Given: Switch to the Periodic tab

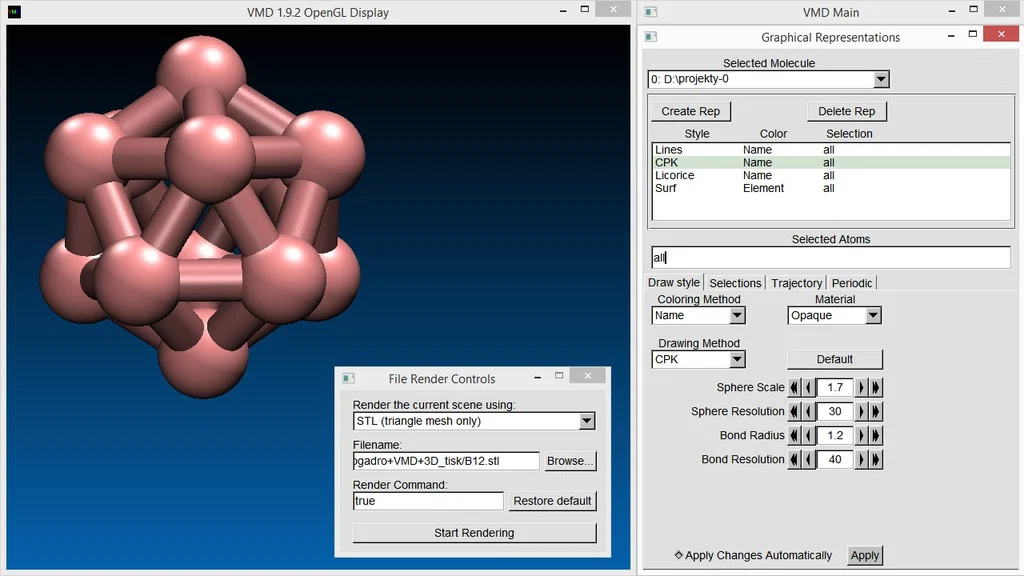Looking at the screenshot, I should tap(852, 283).
